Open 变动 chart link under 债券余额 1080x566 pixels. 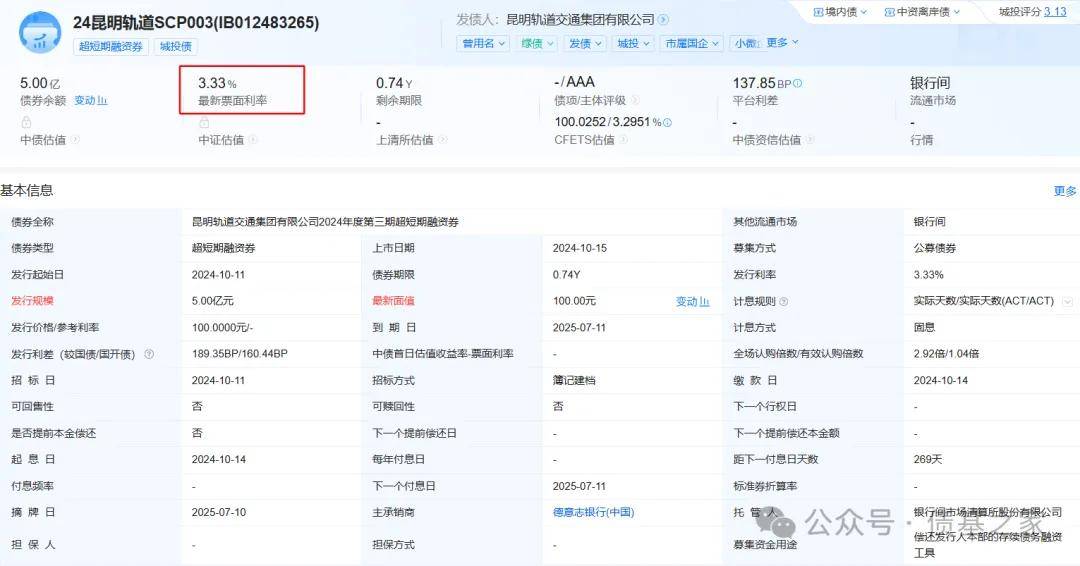coord(90,101)
